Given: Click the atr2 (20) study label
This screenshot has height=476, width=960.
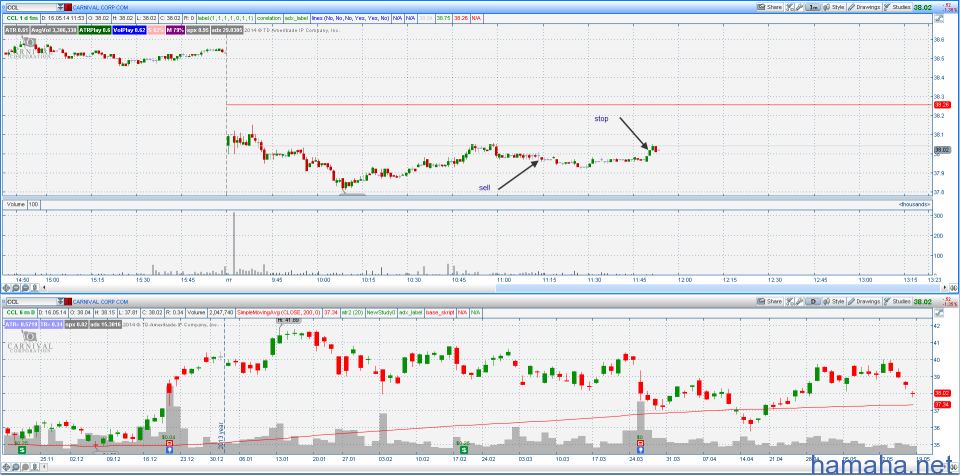Looking at the screenshot, I should pos(352,312).
